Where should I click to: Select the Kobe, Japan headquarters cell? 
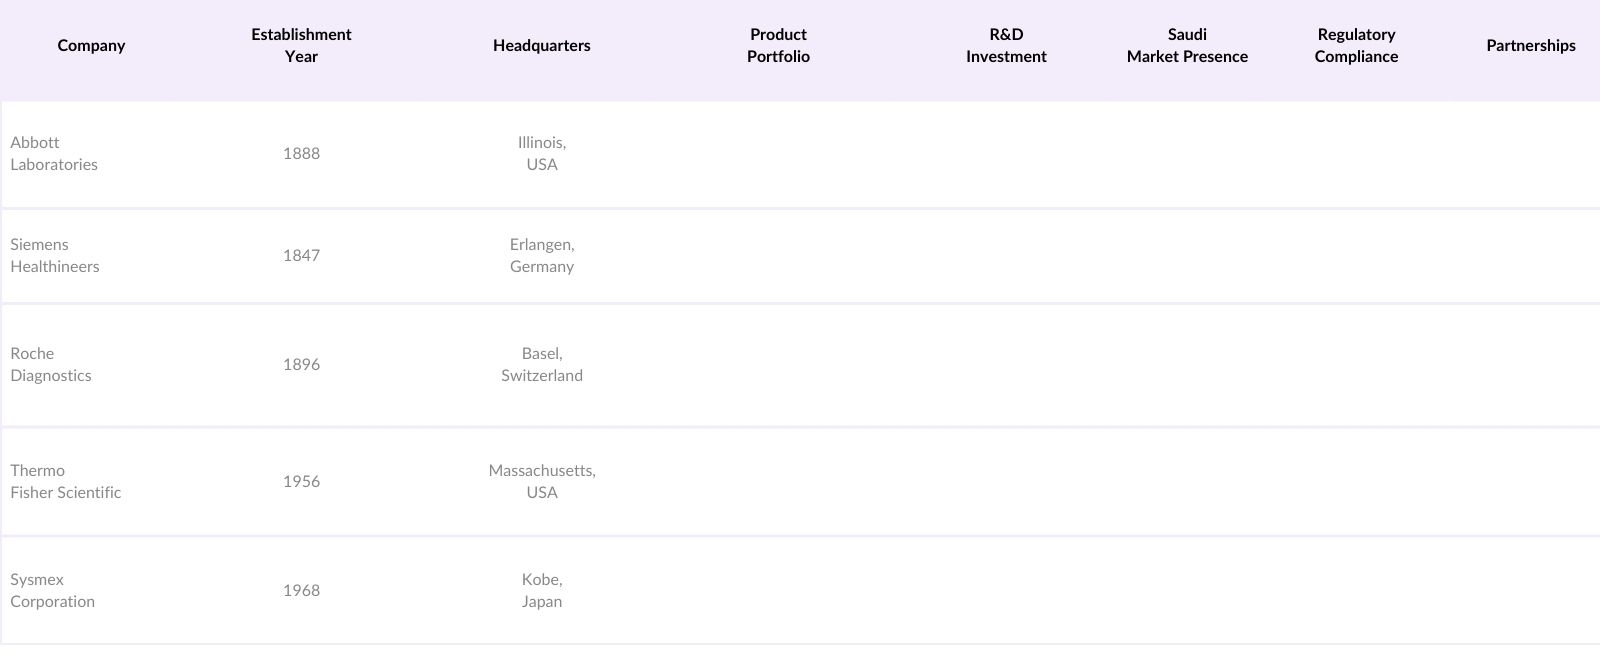pyautogui.click(x=542, y=591)
